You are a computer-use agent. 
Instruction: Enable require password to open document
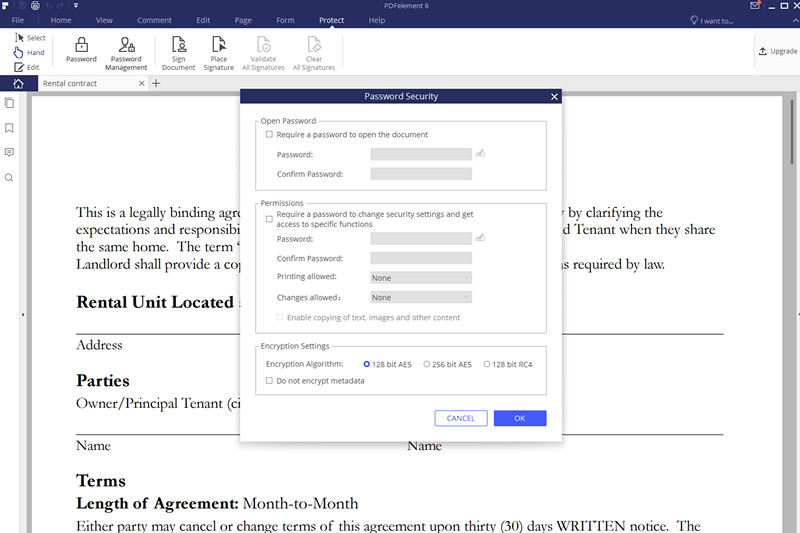tap(269, 134)
